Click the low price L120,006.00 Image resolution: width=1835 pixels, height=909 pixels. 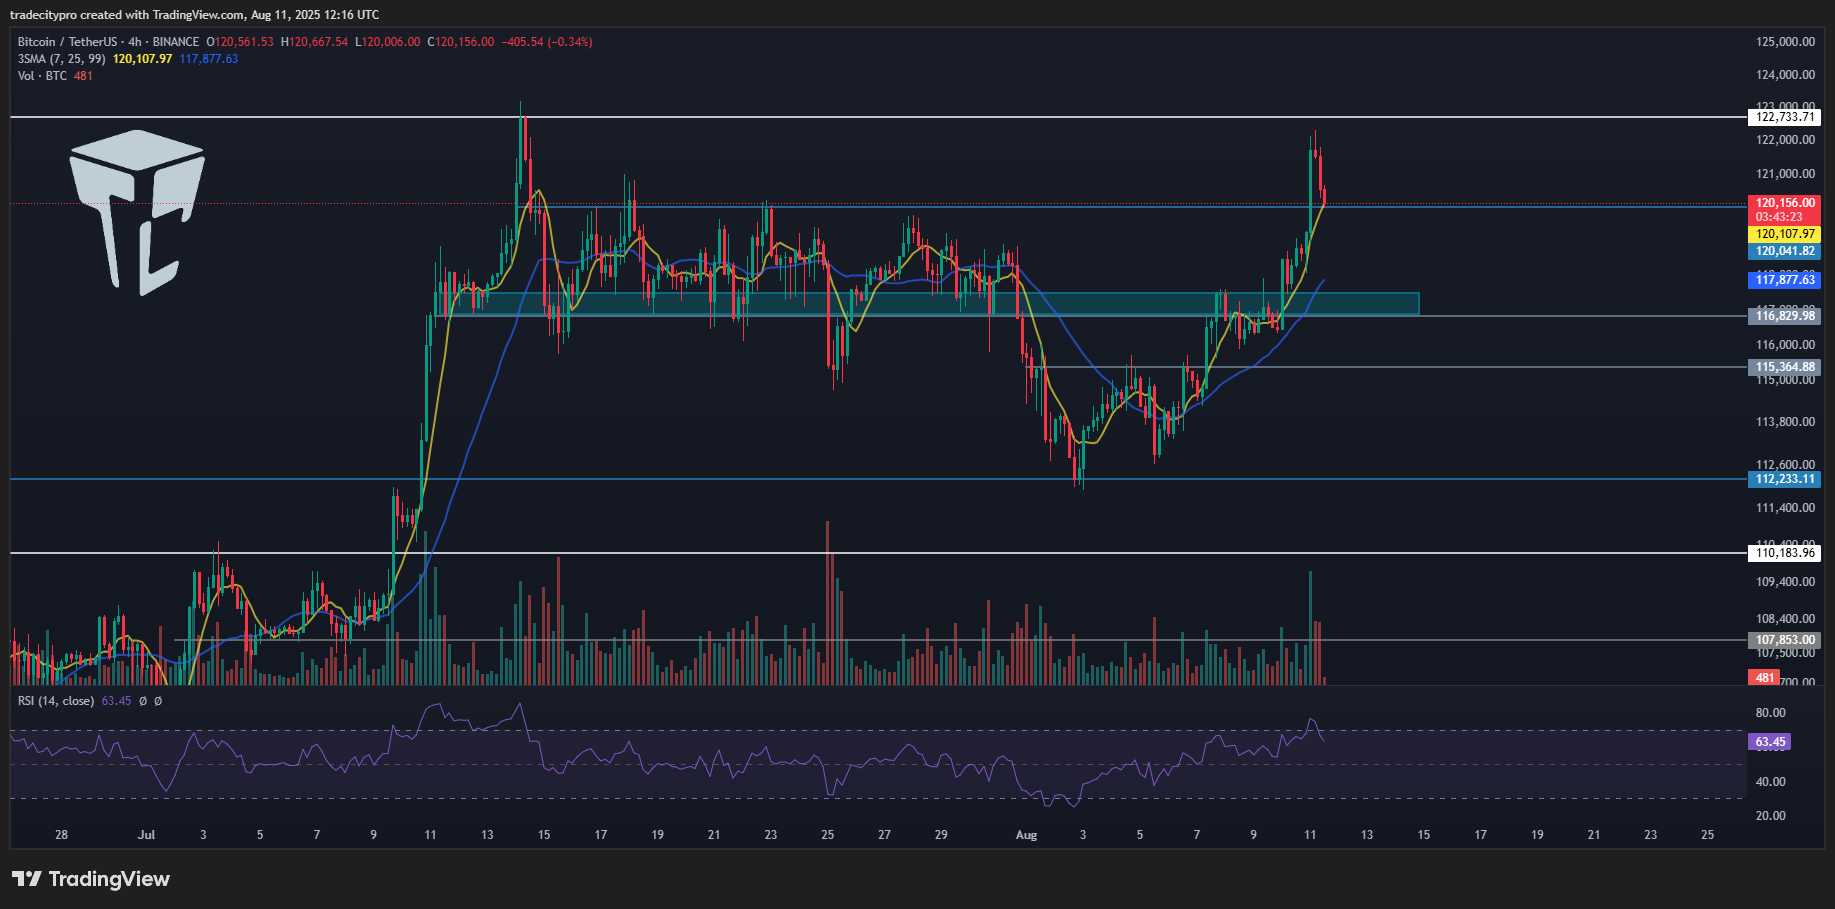387,42
